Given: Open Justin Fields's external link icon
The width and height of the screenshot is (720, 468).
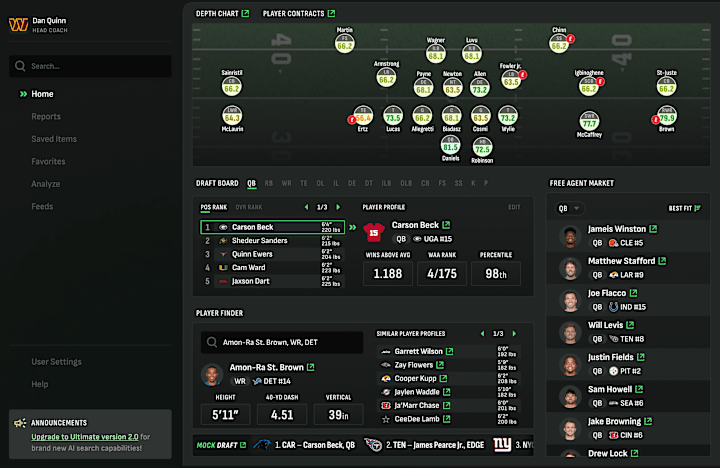Looking at the screenshot, I should (x=641, y=357).
